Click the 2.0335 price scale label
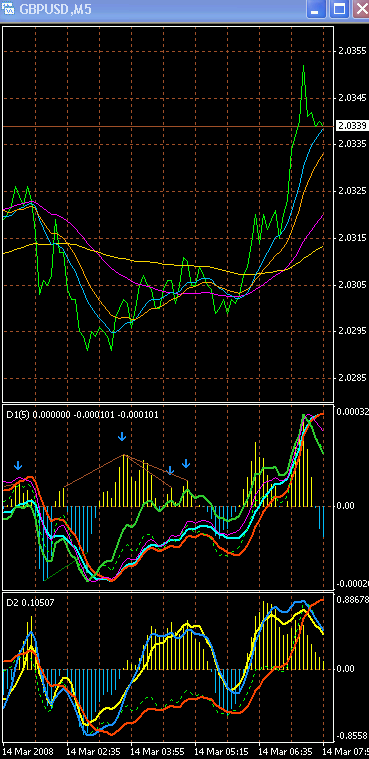This screenshot has width=369, height=759. (x=352, y=144)
